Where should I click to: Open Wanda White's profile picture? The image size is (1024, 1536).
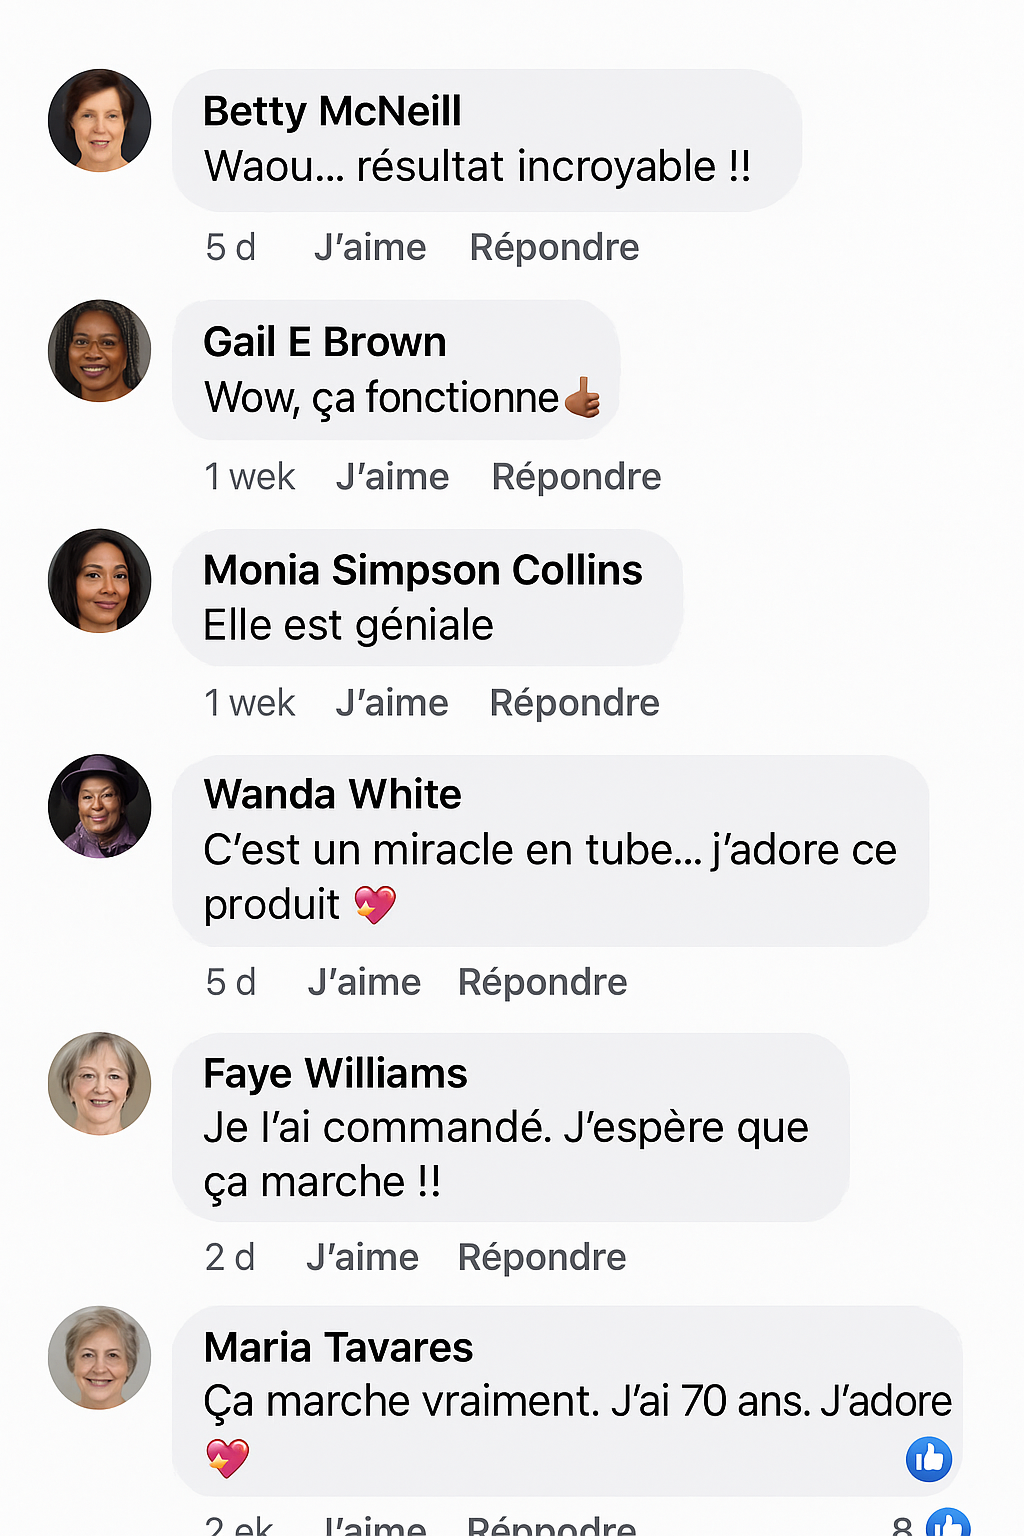[100, 806]
